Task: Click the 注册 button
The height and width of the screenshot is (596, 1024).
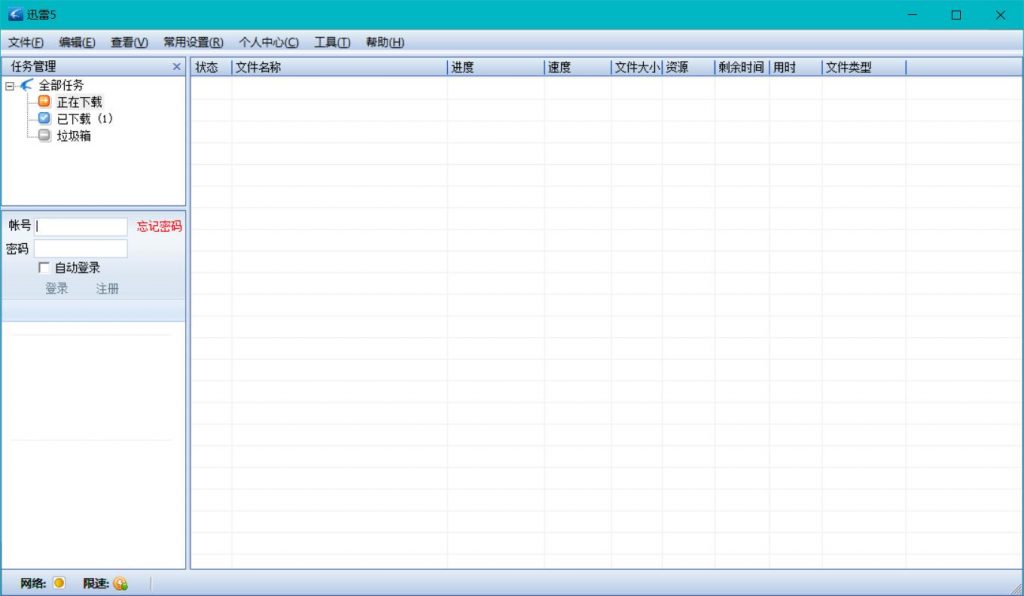Action: click(x=108, y=289)
